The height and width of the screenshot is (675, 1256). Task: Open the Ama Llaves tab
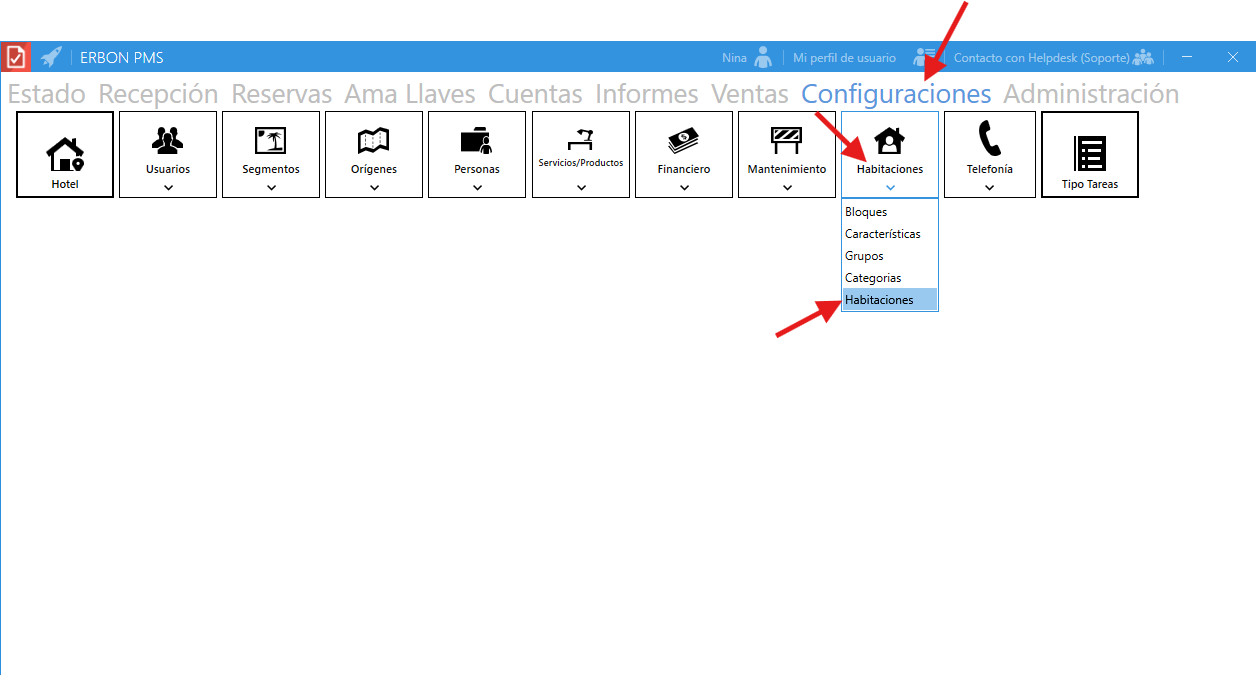pyautogui.click(x=410, y=94)
